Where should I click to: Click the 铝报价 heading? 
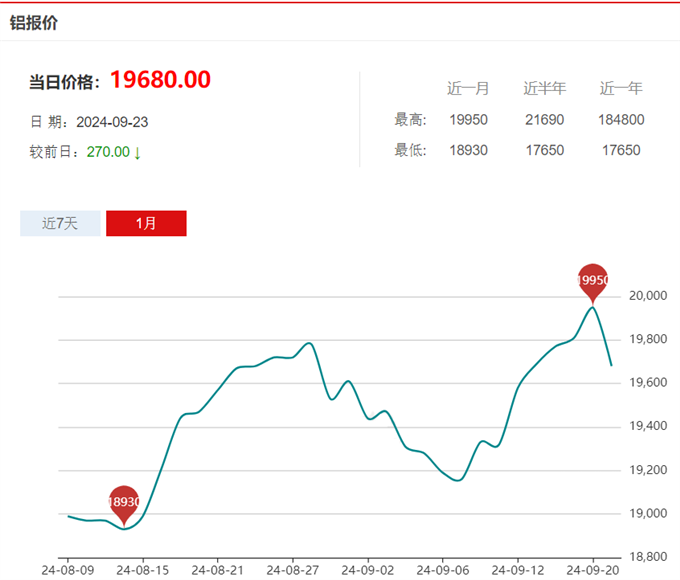click(x=34, y=22)
